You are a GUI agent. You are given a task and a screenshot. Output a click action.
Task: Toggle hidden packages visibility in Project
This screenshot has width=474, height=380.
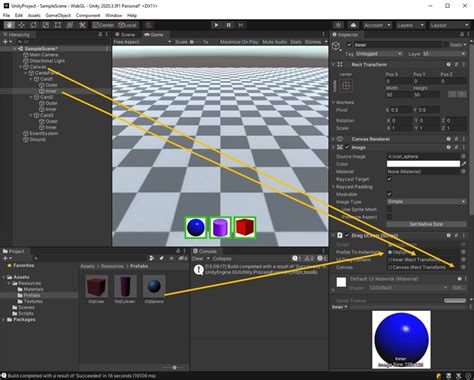(x=183, y=258)
